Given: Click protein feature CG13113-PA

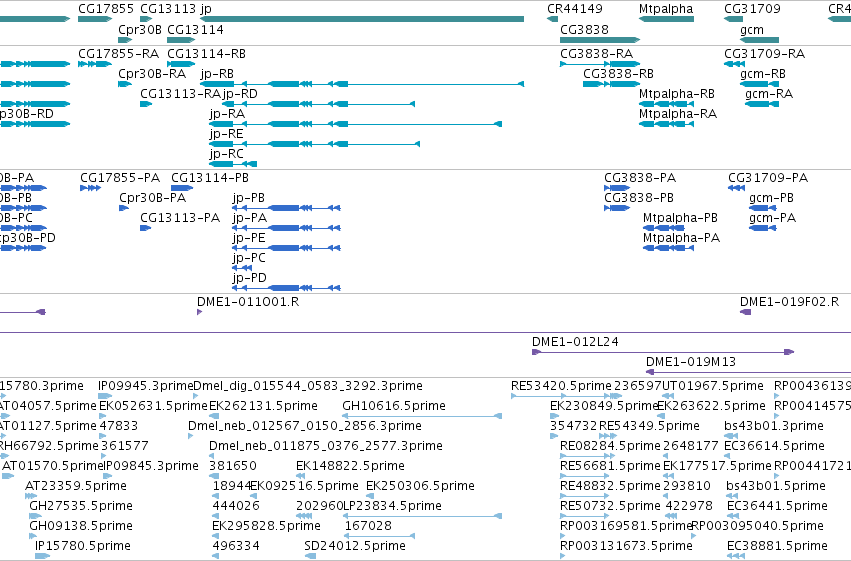Looking at the screenshot, I should 145,228.
